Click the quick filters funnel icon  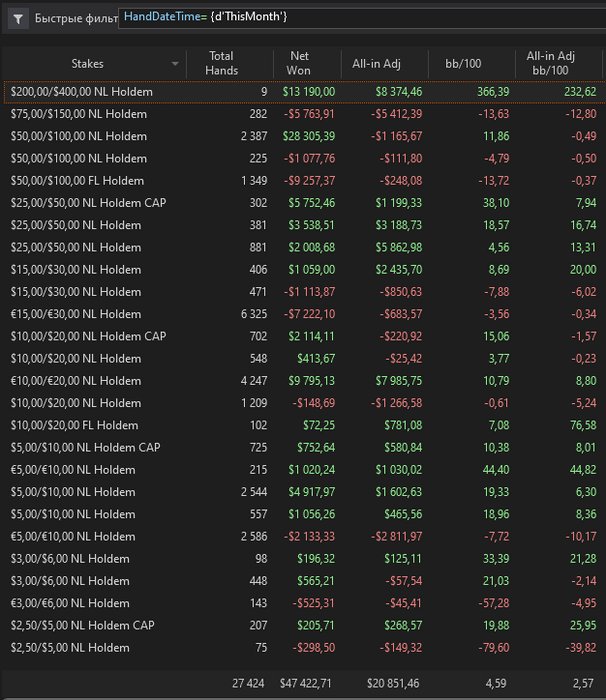[x=18, y=19]
